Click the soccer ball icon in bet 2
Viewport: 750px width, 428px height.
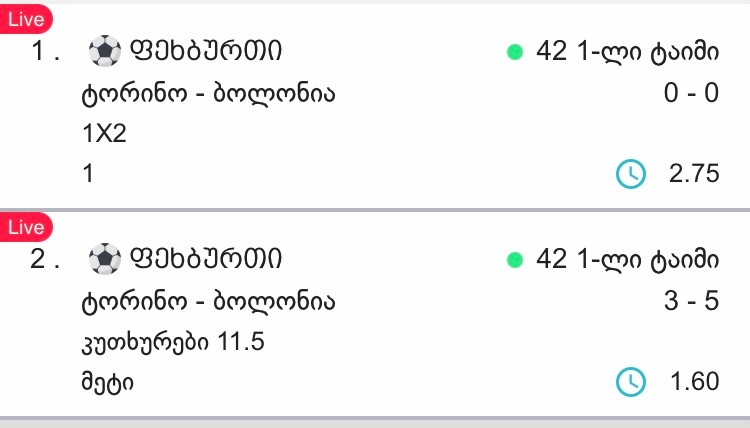102,259
